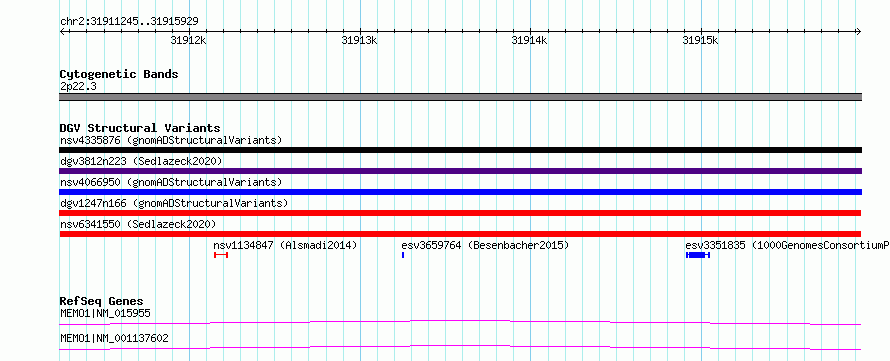
Task: Click the tiny blue esv3659764 variant marker
Action: coord(403,255)
